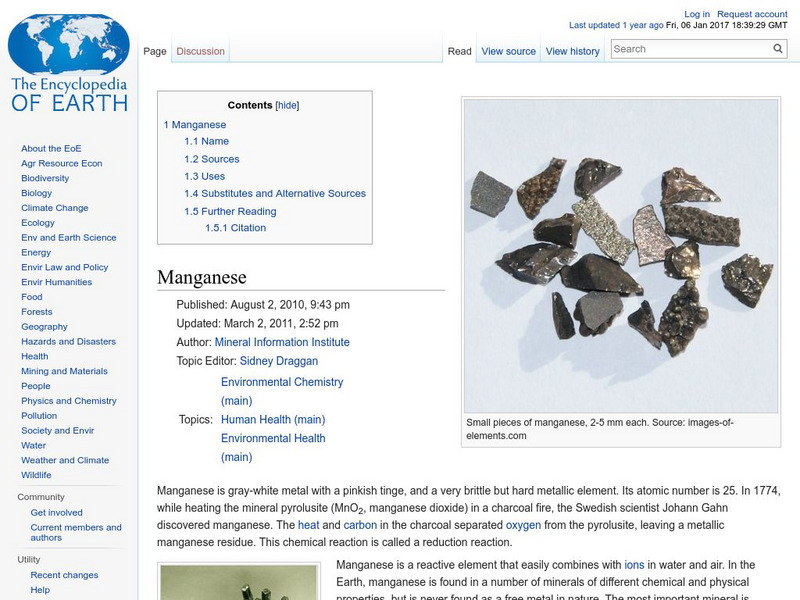
Task: Click the search magnifying glass icon
Action: point(777,47)
